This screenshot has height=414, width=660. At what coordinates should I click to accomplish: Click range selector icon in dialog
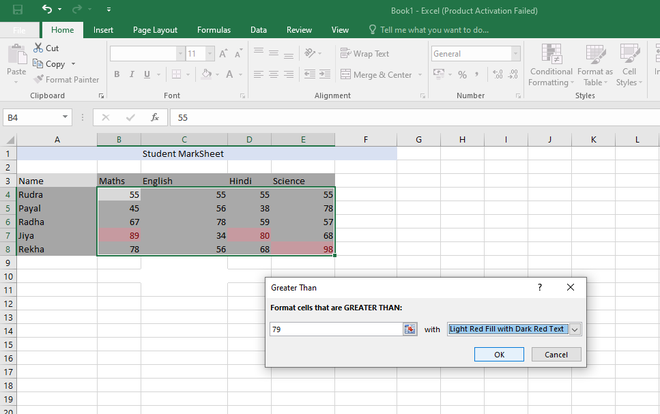(409, 328)
